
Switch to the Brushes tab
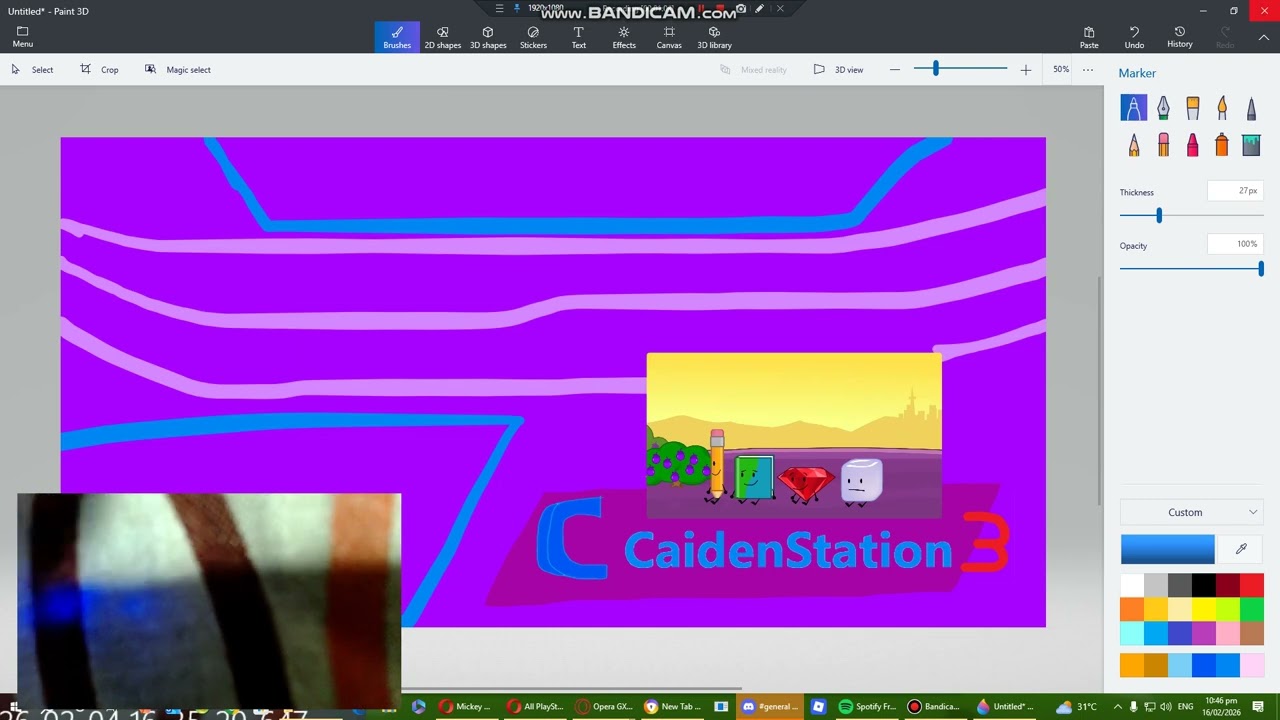(x=397, y=37)
